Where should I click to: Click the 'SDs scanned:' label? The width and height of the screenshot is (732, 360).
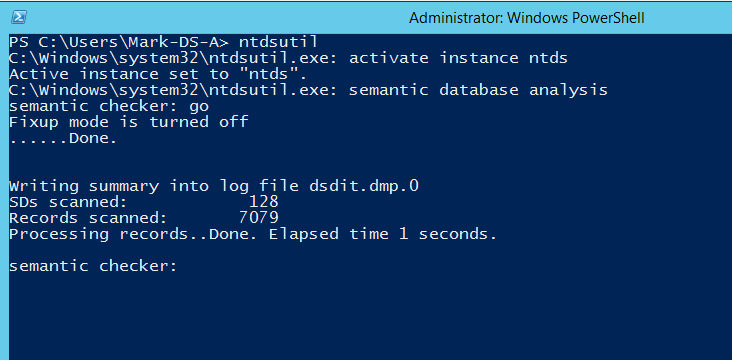tap(68, 202)
